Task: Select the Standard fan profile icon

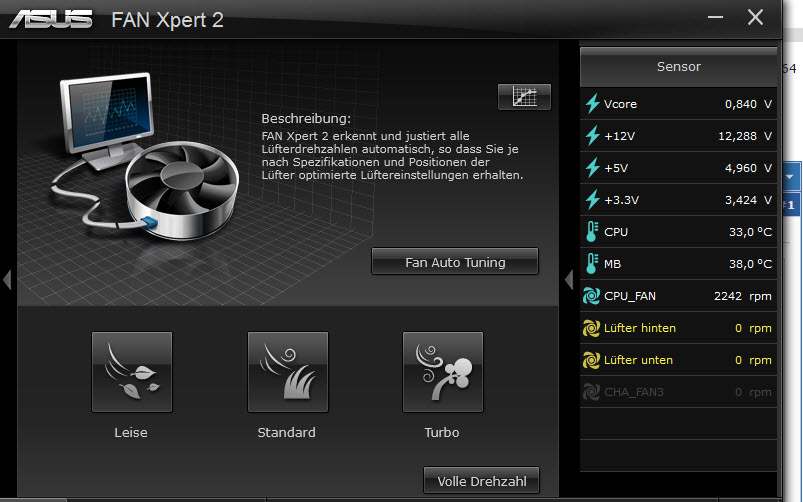Action: click(287, 372)
